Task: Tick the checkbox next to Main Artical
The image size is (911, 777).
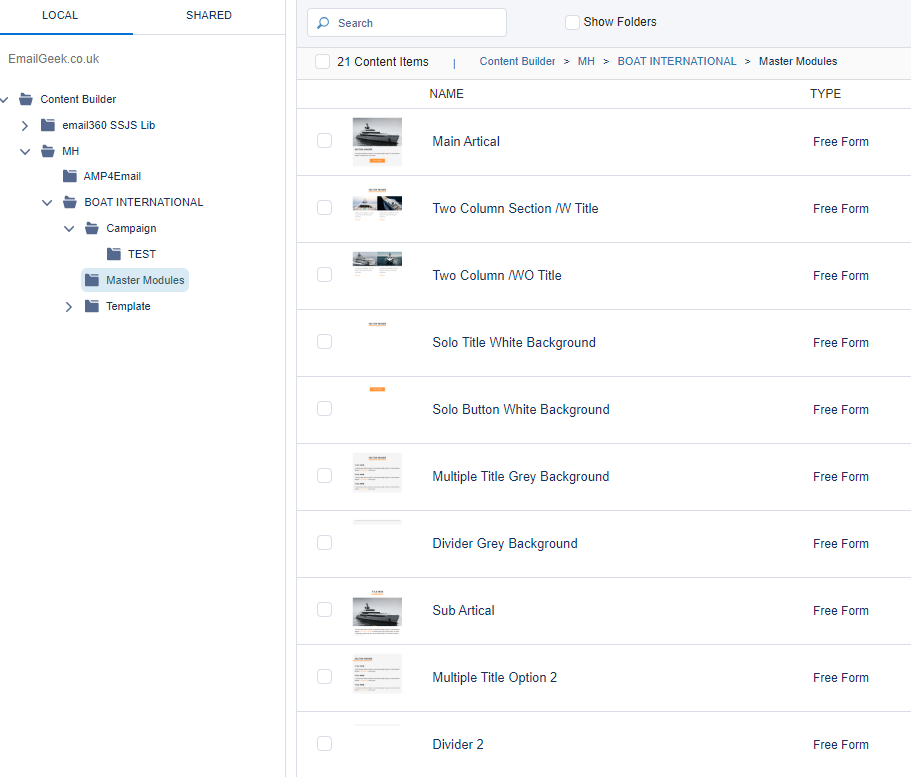Action: click(324, 141)
